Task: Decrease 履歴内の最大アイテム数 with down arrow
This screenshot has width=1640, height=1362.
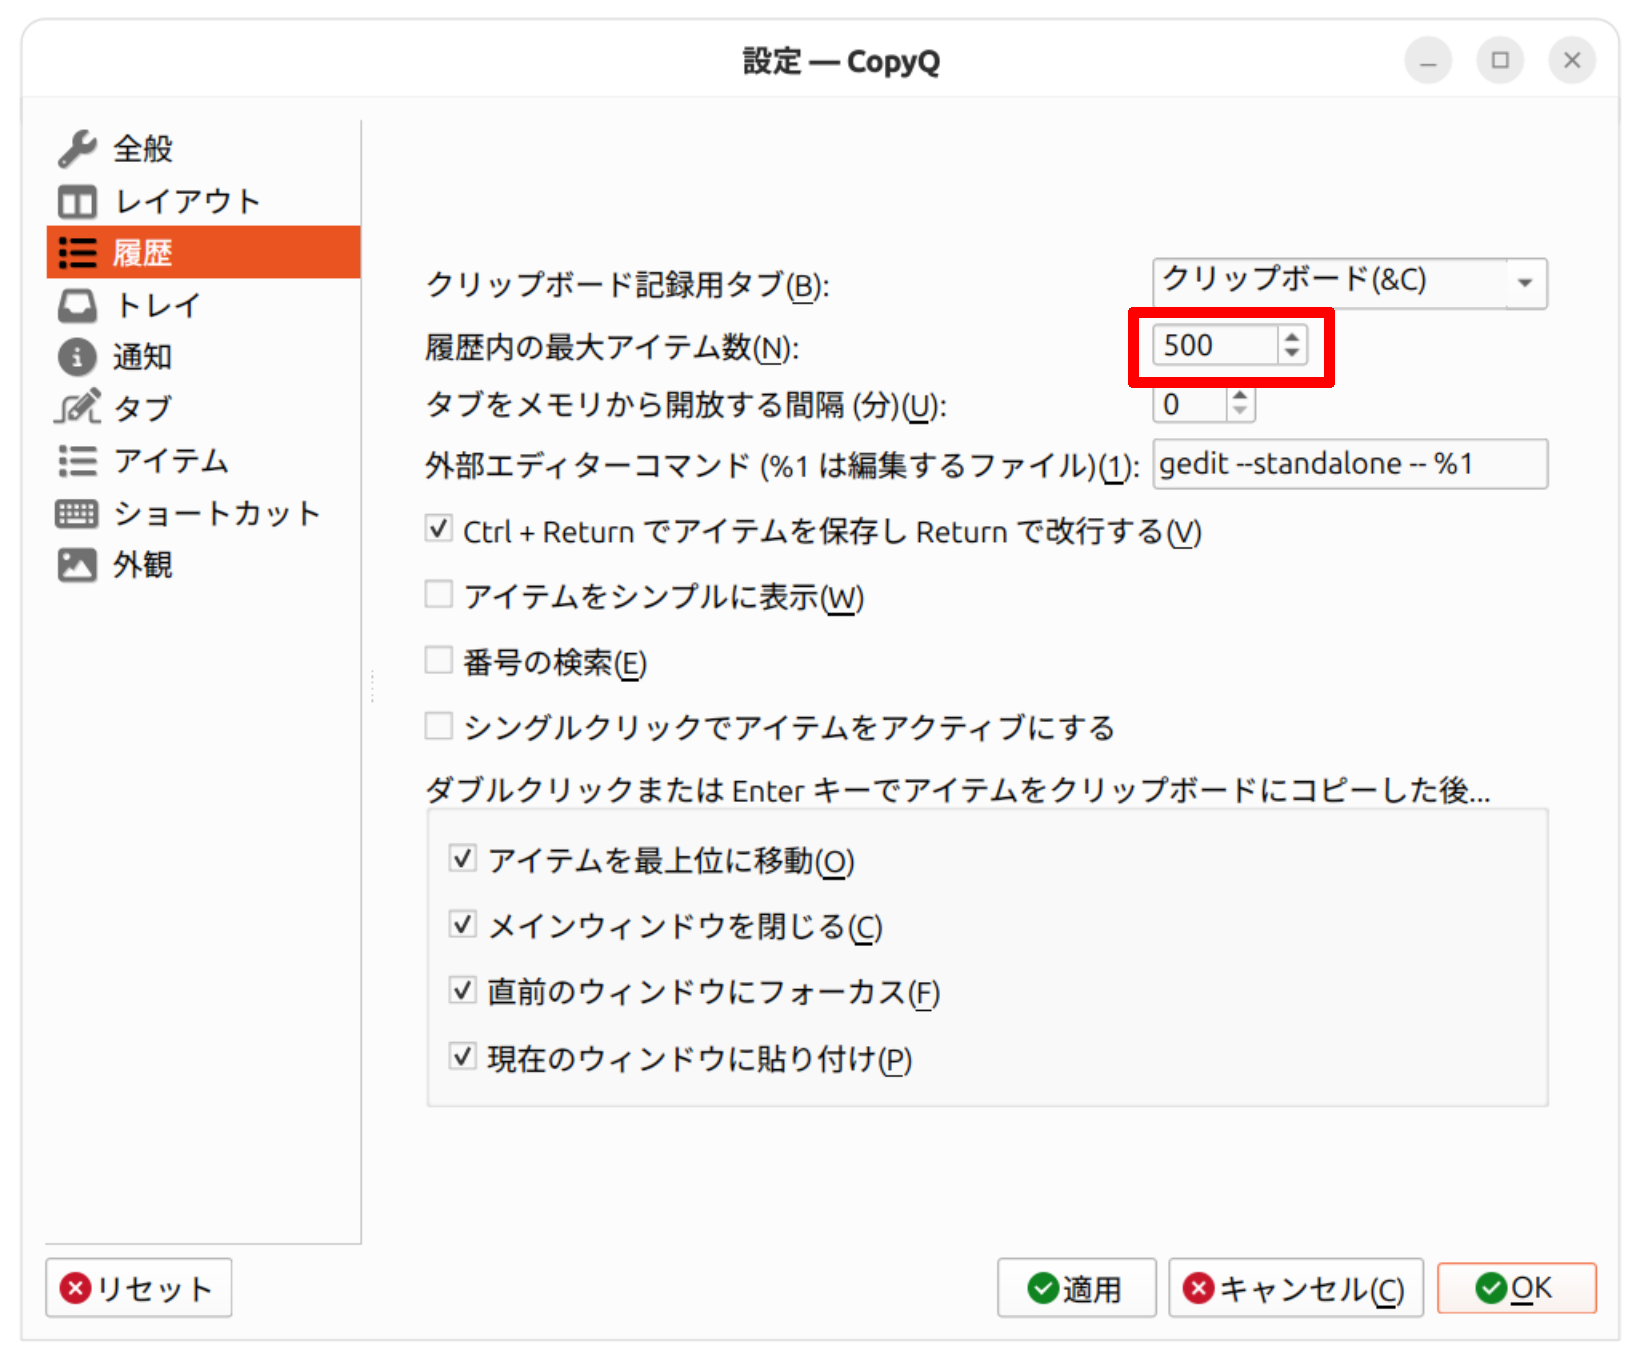Action: (x=1292, y=354)
